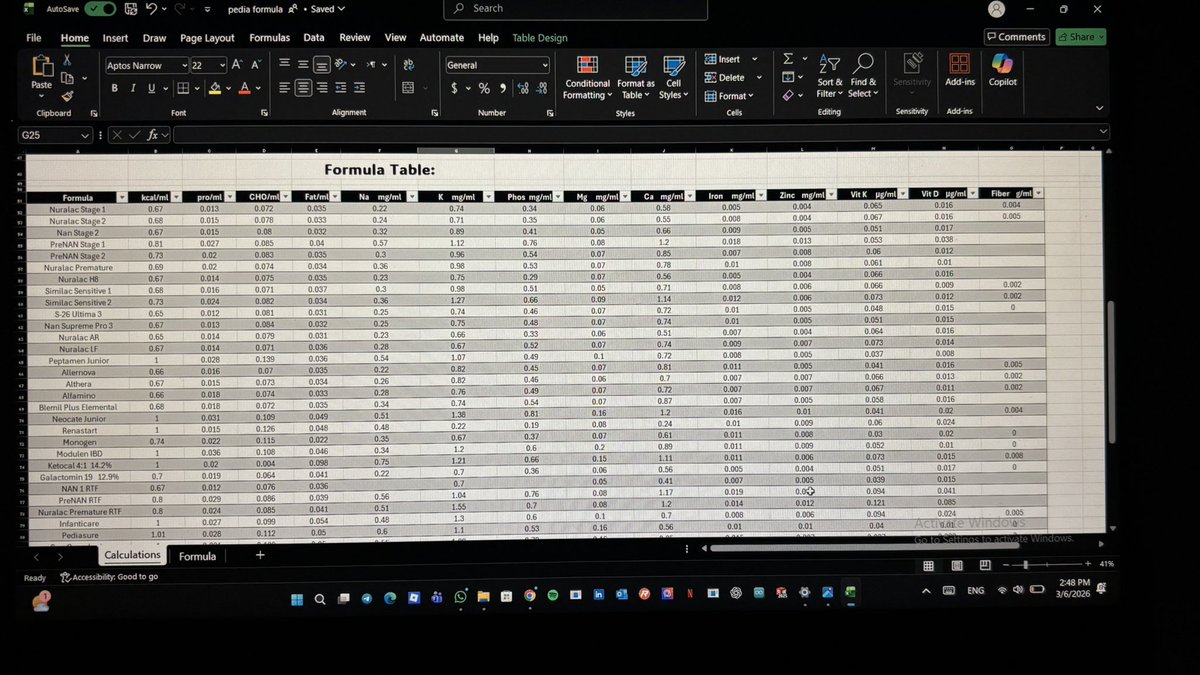Click Undo arrow in title bar
Image resolution: width=1200 pixels, height=675 pixels.
pos(151,9)
